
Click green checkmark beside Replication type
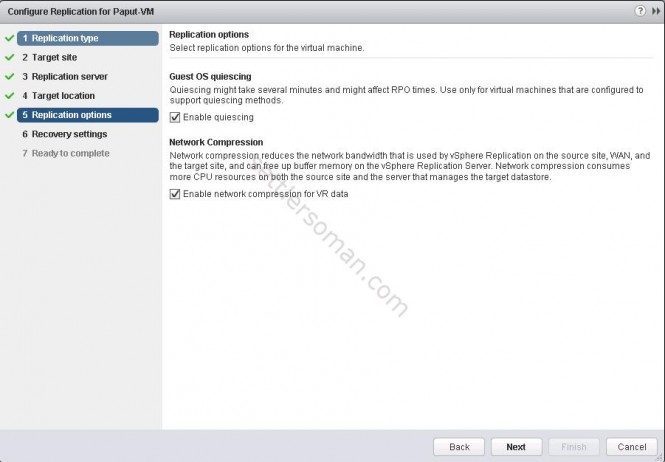coord(9,38)
